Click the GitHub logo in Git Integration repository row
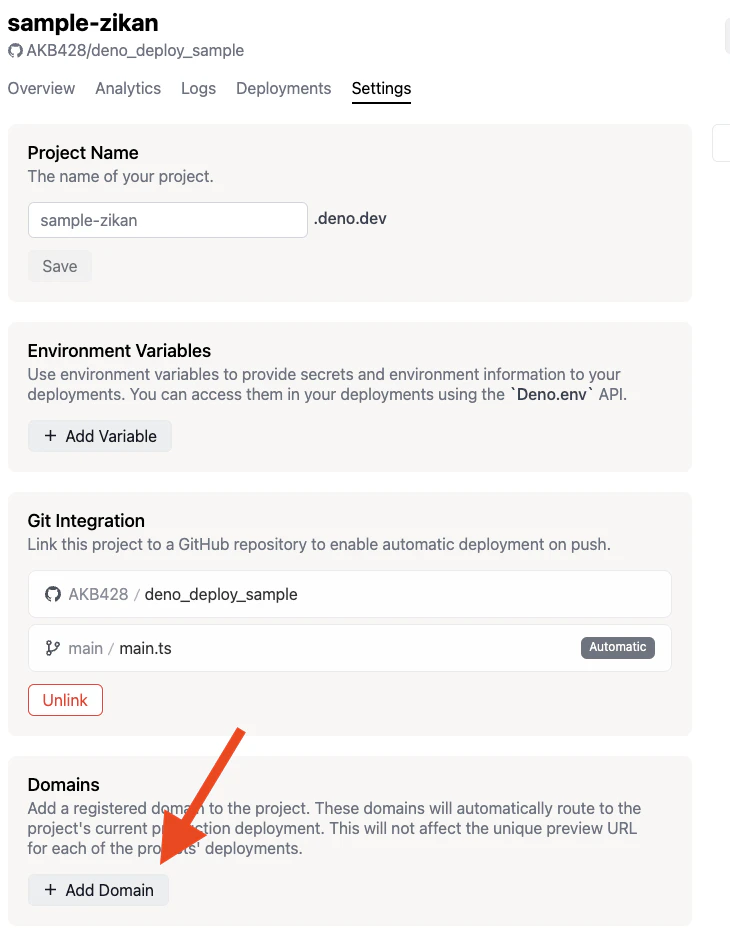The image size is (730, 940). tap(53, 594)
